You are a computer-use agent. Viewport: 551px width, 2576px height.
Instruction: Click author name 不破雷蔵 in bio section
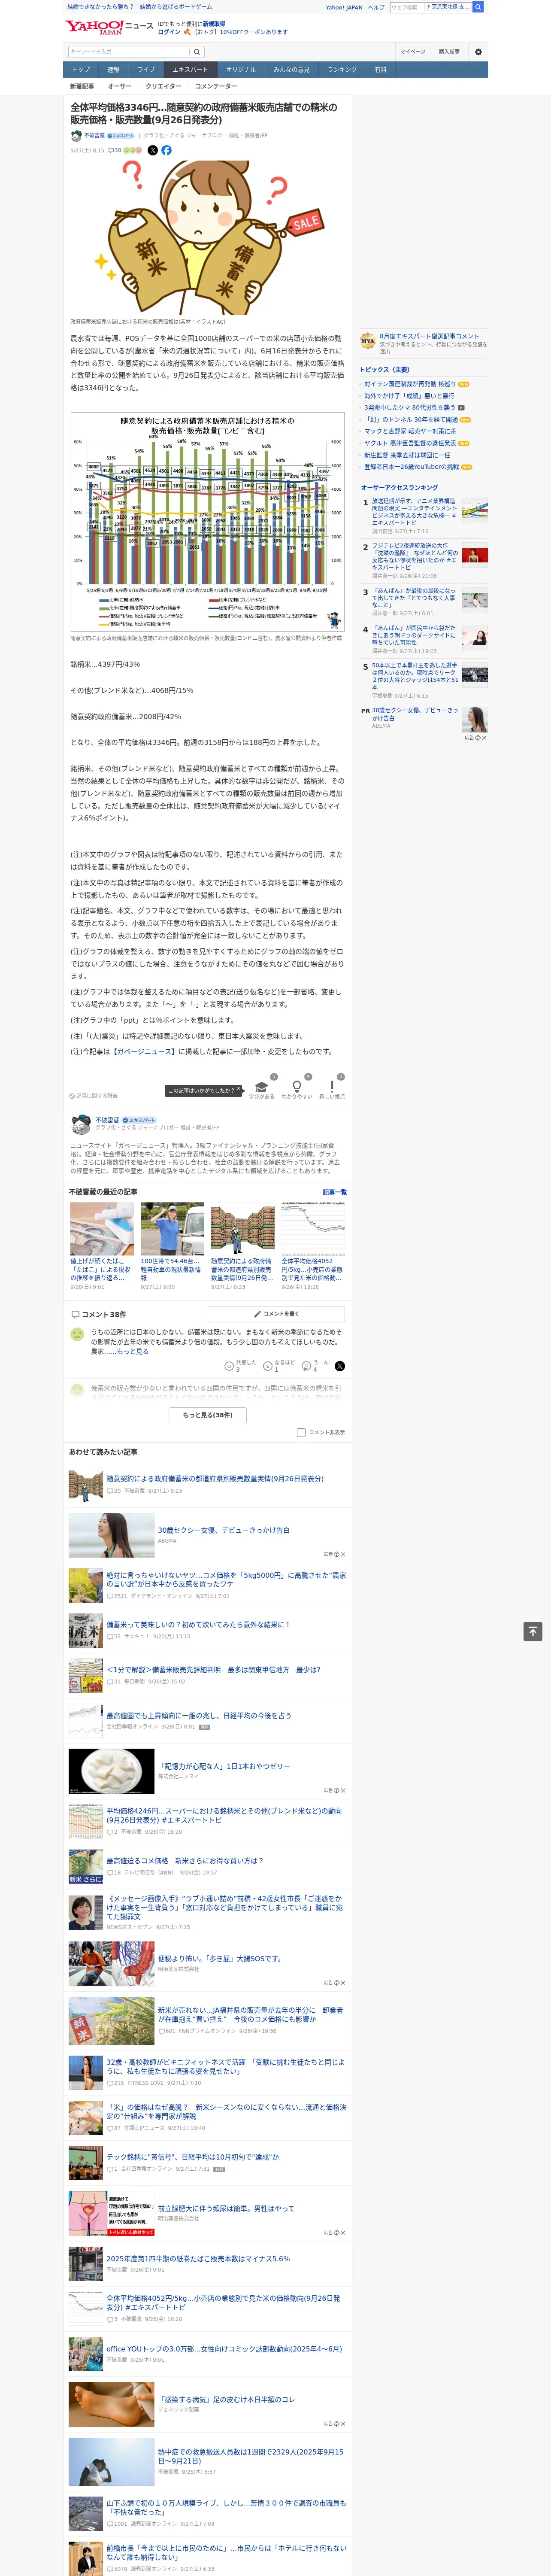pyautogui.click(x=107, y=1120)
